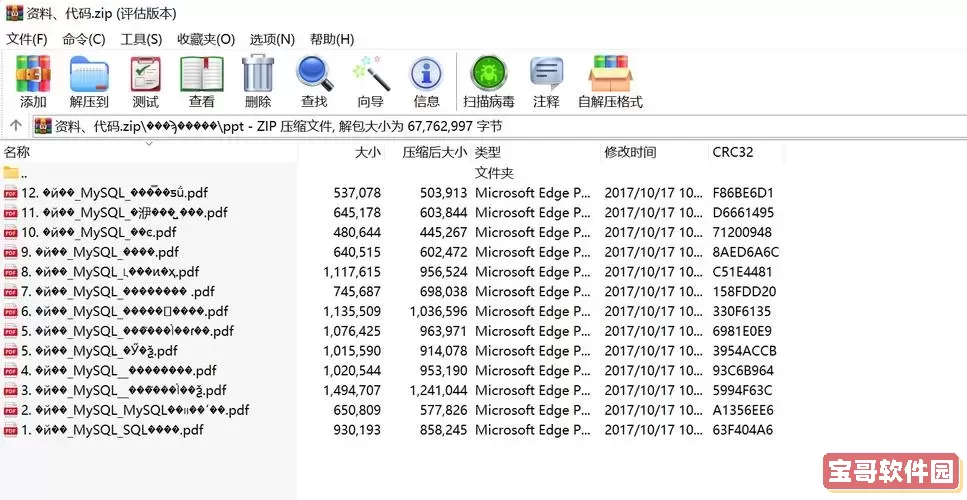Click CRC32 value 63F404A6
The height and width of the screenshot is (500, 967).
tap(743, 430)
